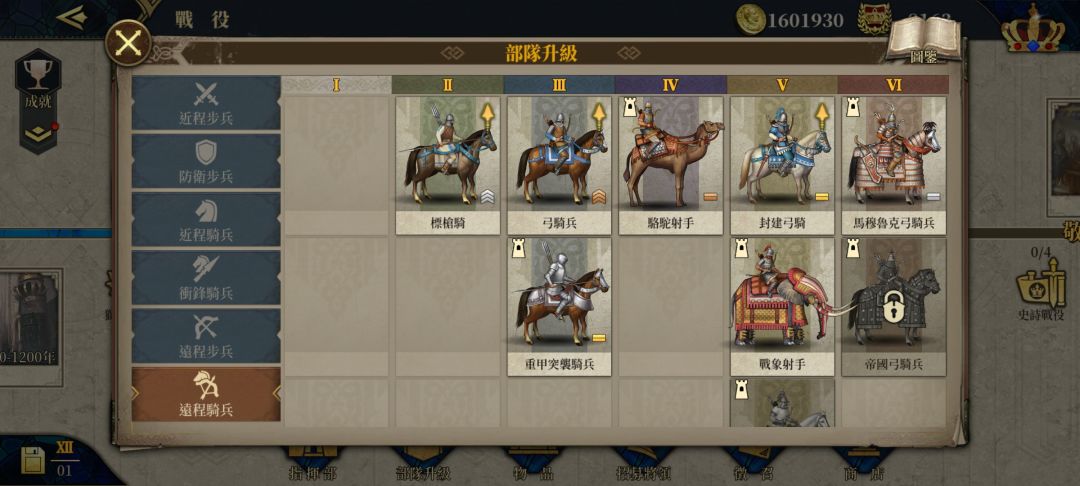Open the 圖鑑 book icon
The height and width of the screenshot is (486, 1080).
(923, 38)
